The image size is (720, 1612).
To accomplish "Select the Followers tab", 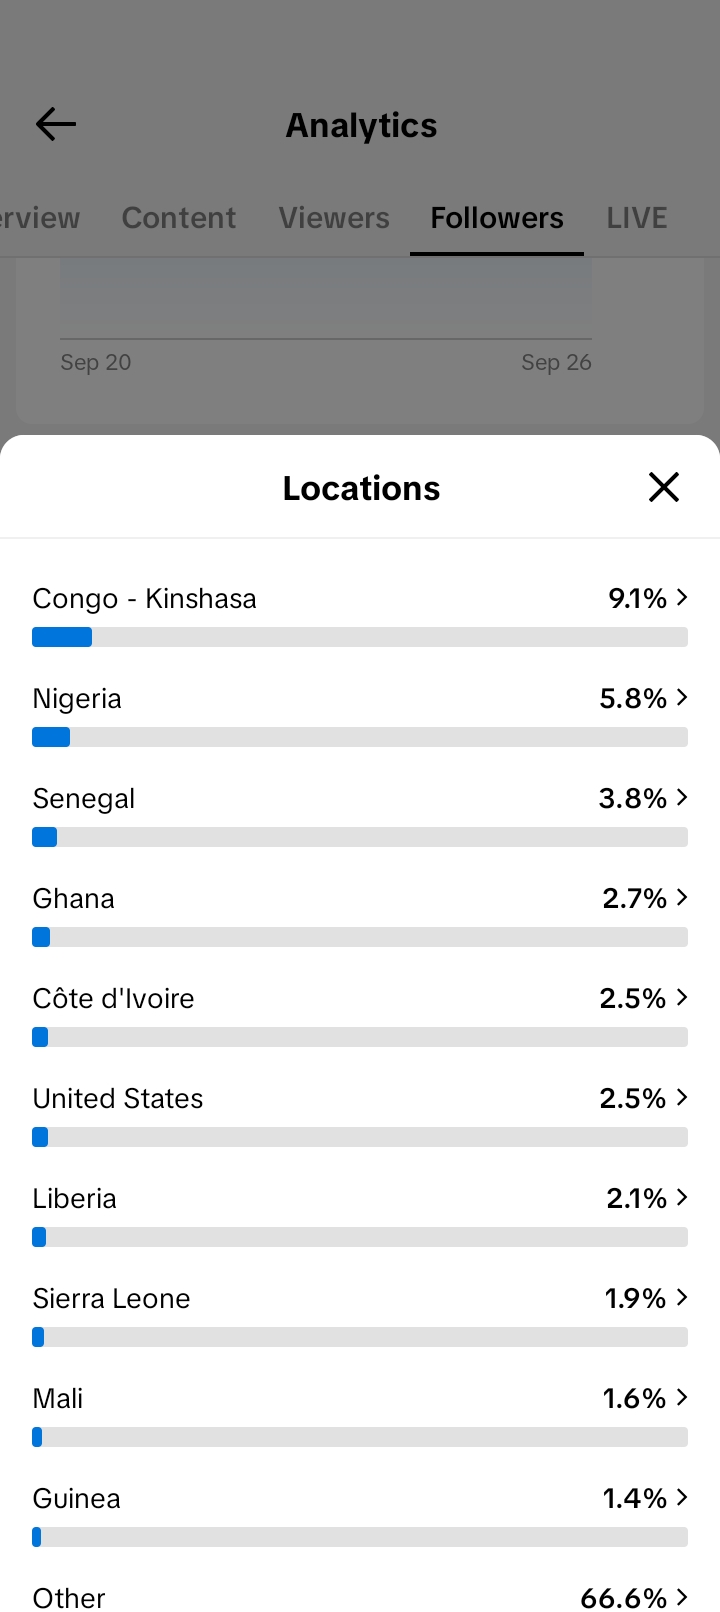I will pyautogui.click(x=497, y=218).
